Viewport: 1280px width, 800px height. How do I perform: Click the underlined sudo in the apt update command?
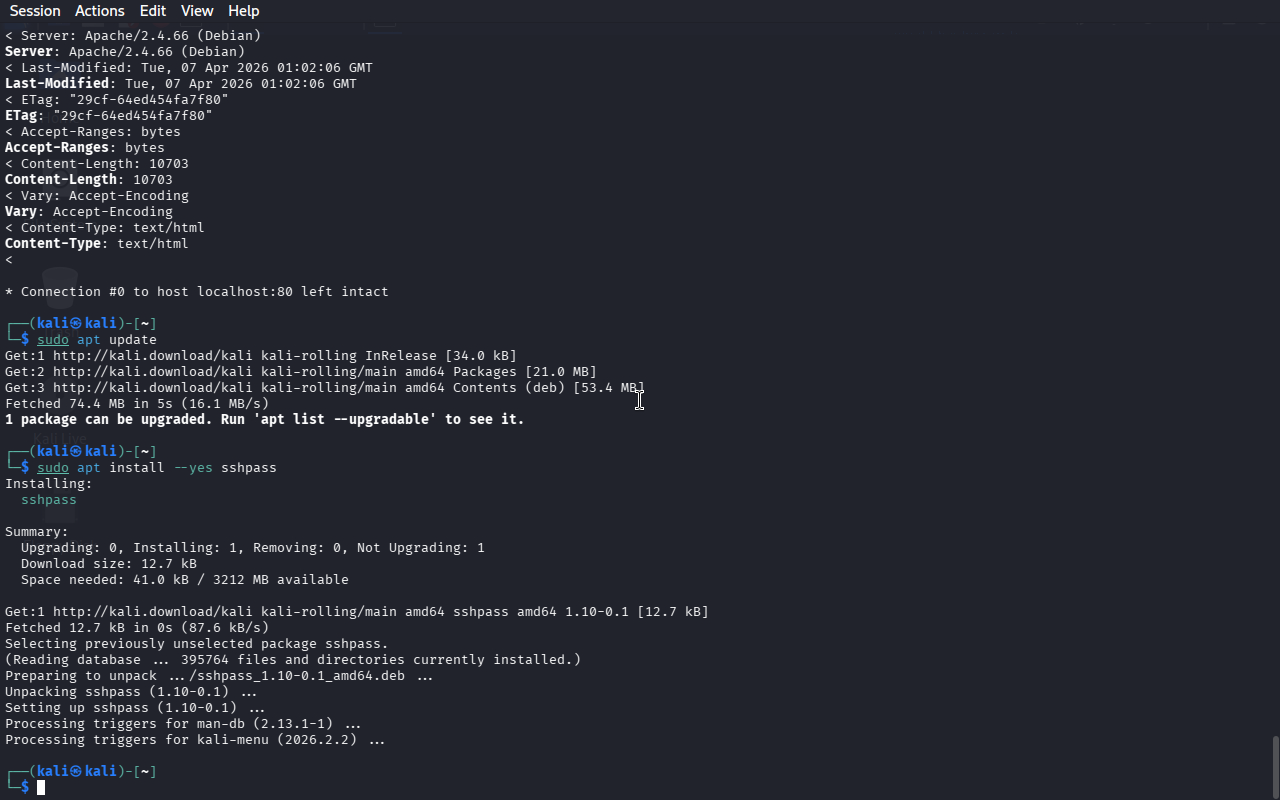53,340
